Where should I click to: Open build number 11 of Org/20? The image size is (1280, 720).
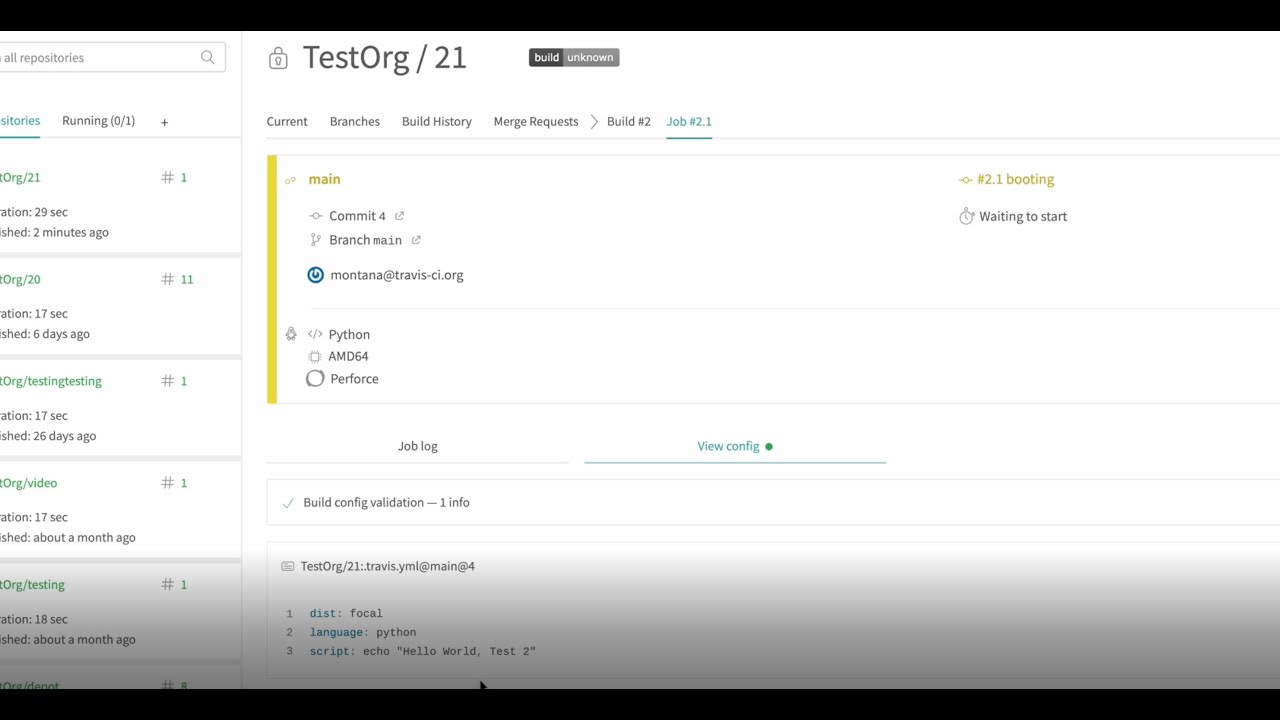[x=187, y=279]
